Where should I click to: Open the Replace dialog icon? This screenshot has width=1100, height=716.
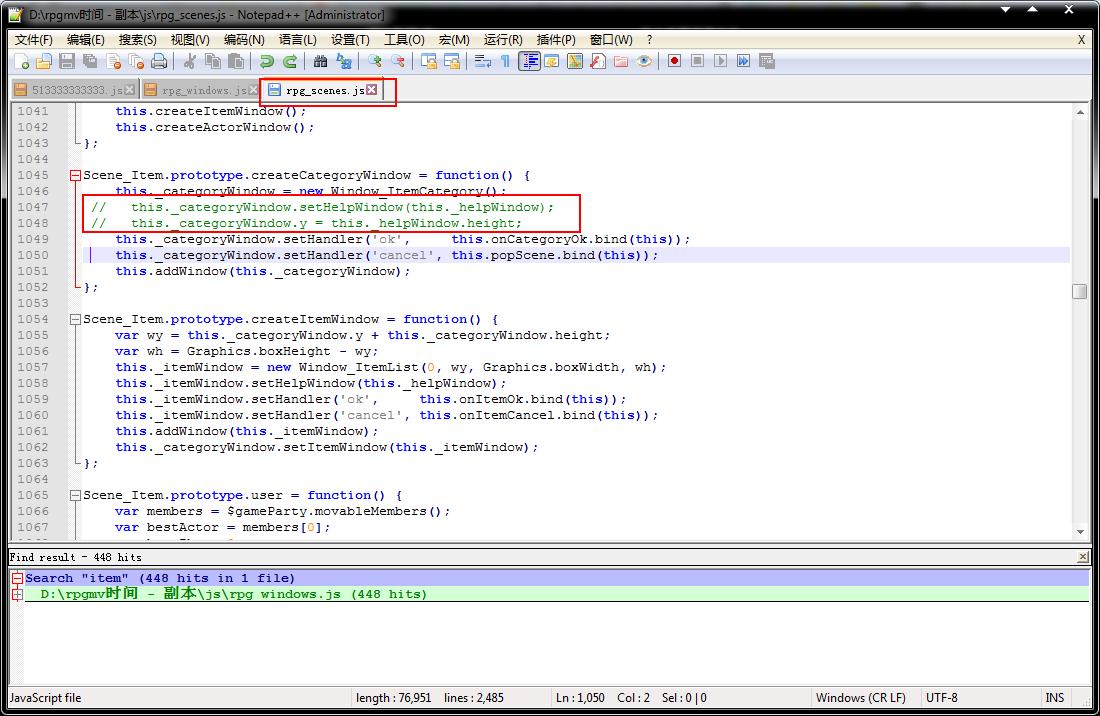click(x=344, y=62)
